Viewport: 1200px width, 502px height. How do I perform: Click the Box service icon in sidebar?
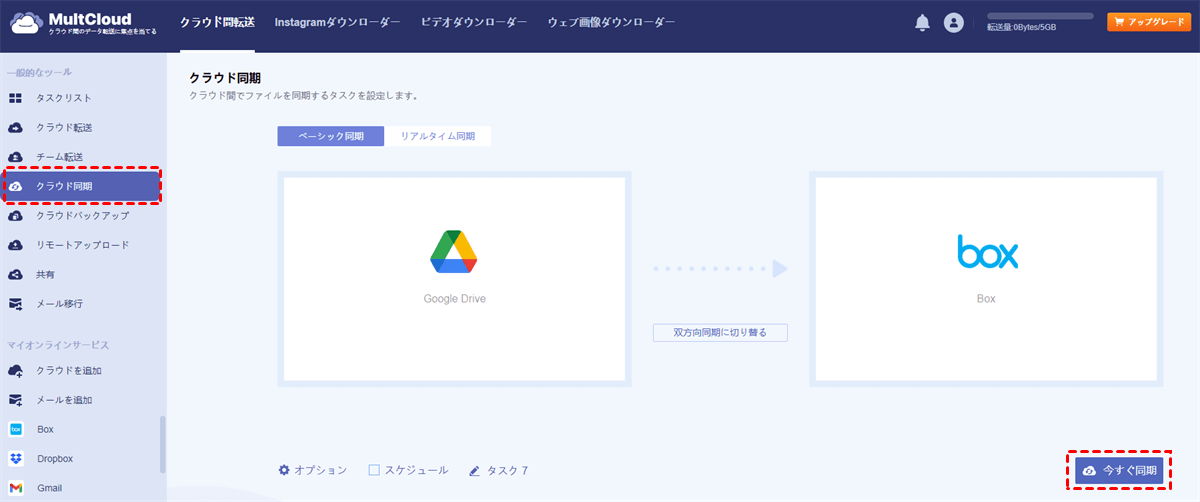click(x=16, y=429)
